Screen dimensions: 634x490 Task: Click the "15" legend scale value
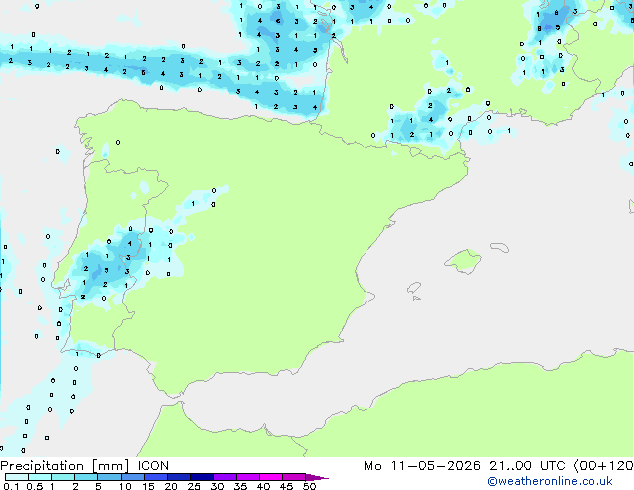coord(148,486)
